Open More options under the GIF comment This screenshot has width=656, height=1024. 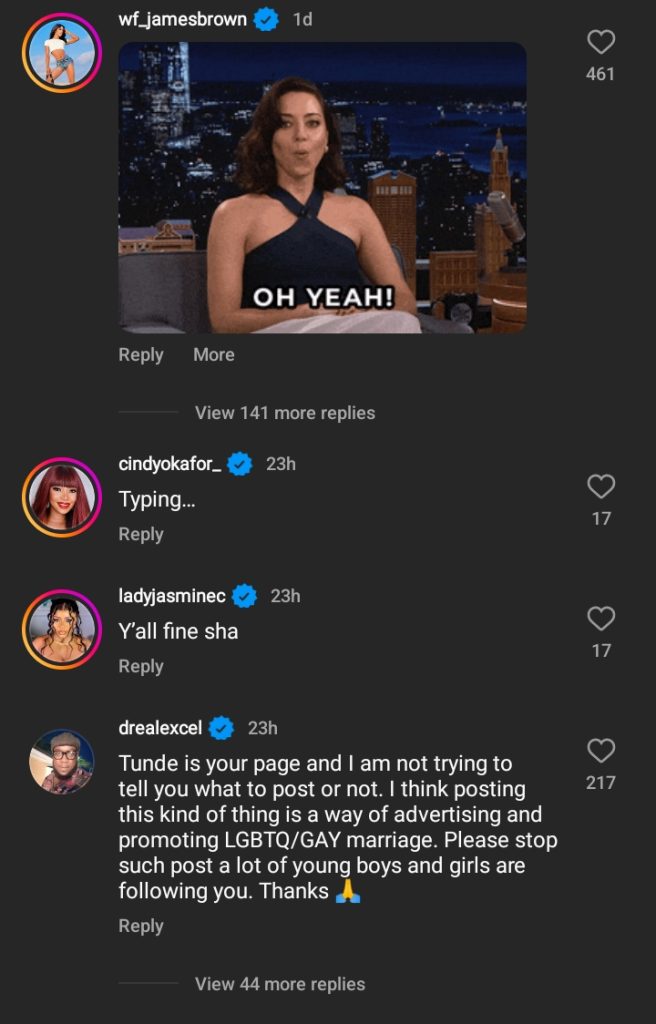(214, 355)
